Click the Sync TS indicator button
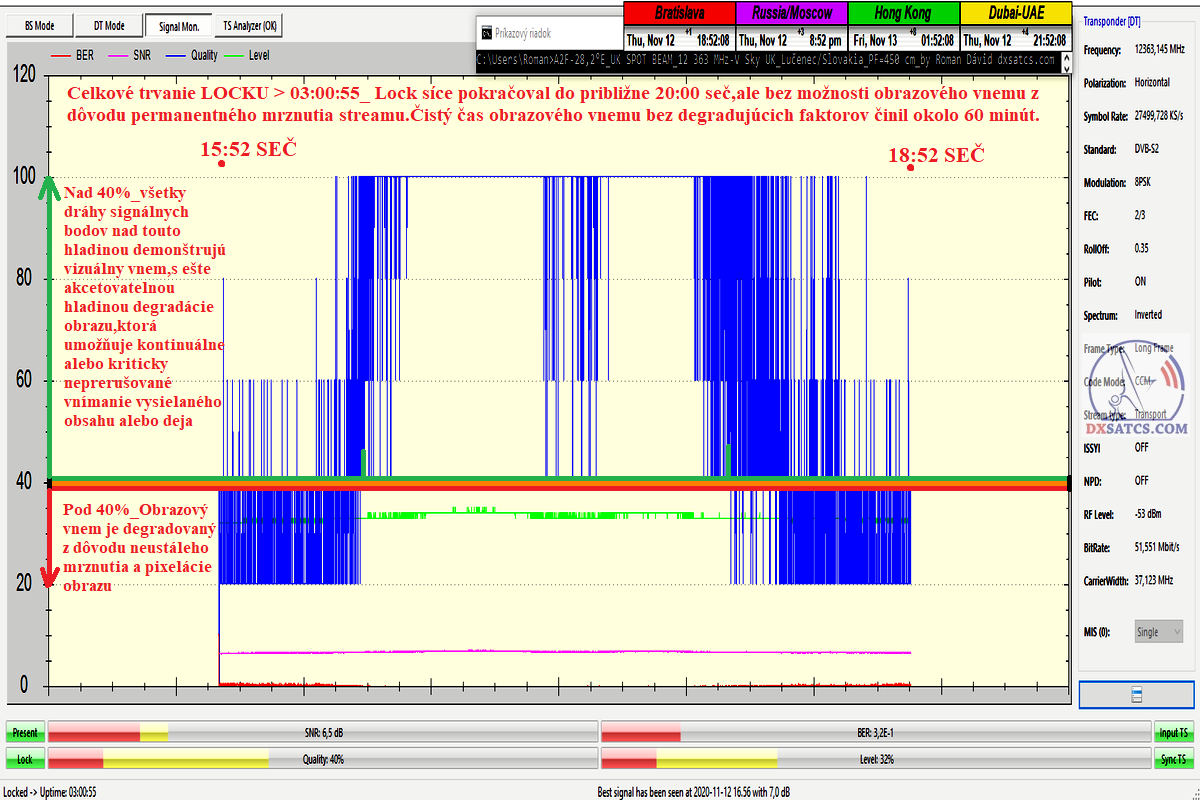The image size is (1200, 800). click(1173, 759)
